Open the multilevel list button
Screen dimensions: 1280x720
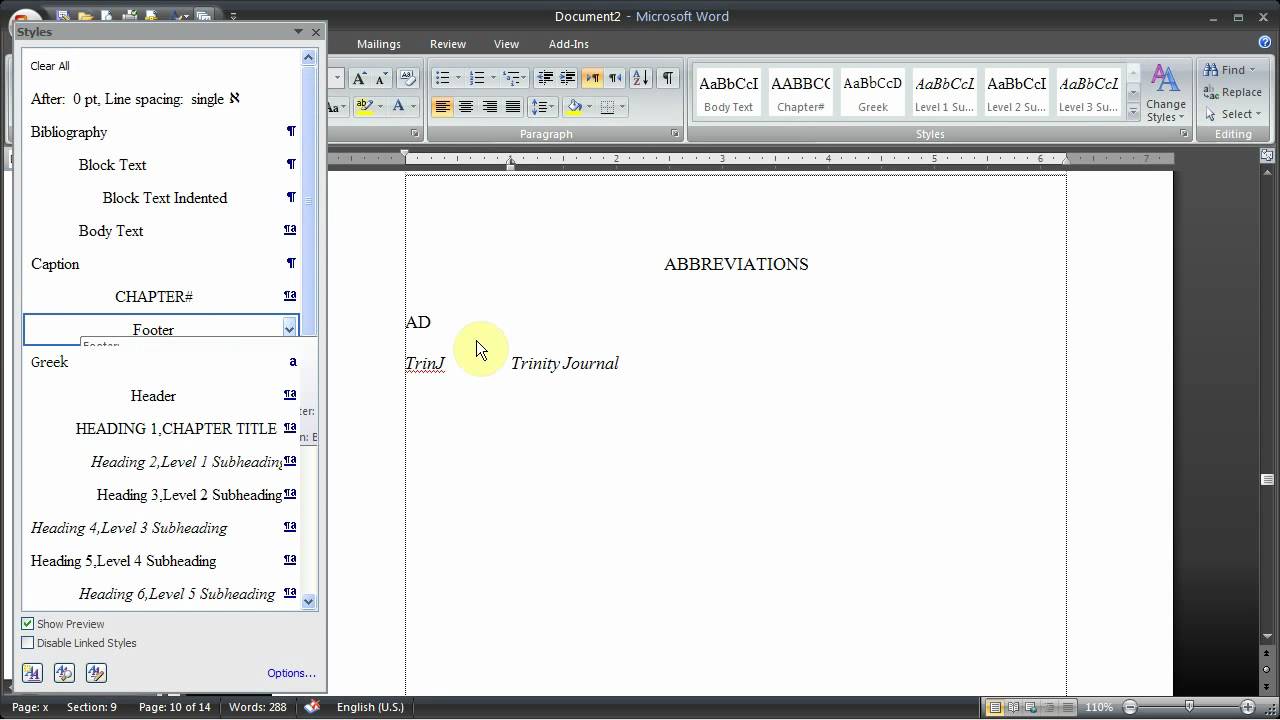[x=514, y=78]
